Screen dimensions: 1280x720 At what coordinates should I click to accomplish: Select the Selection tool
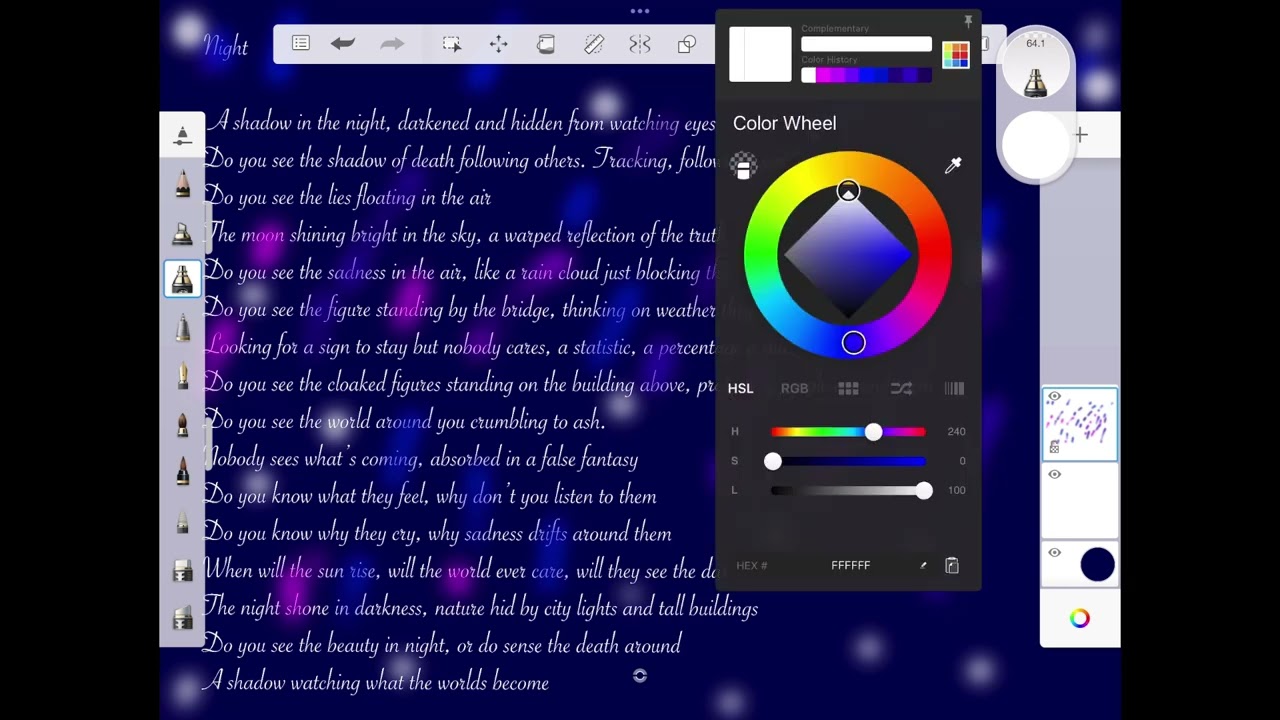[452, 44]
